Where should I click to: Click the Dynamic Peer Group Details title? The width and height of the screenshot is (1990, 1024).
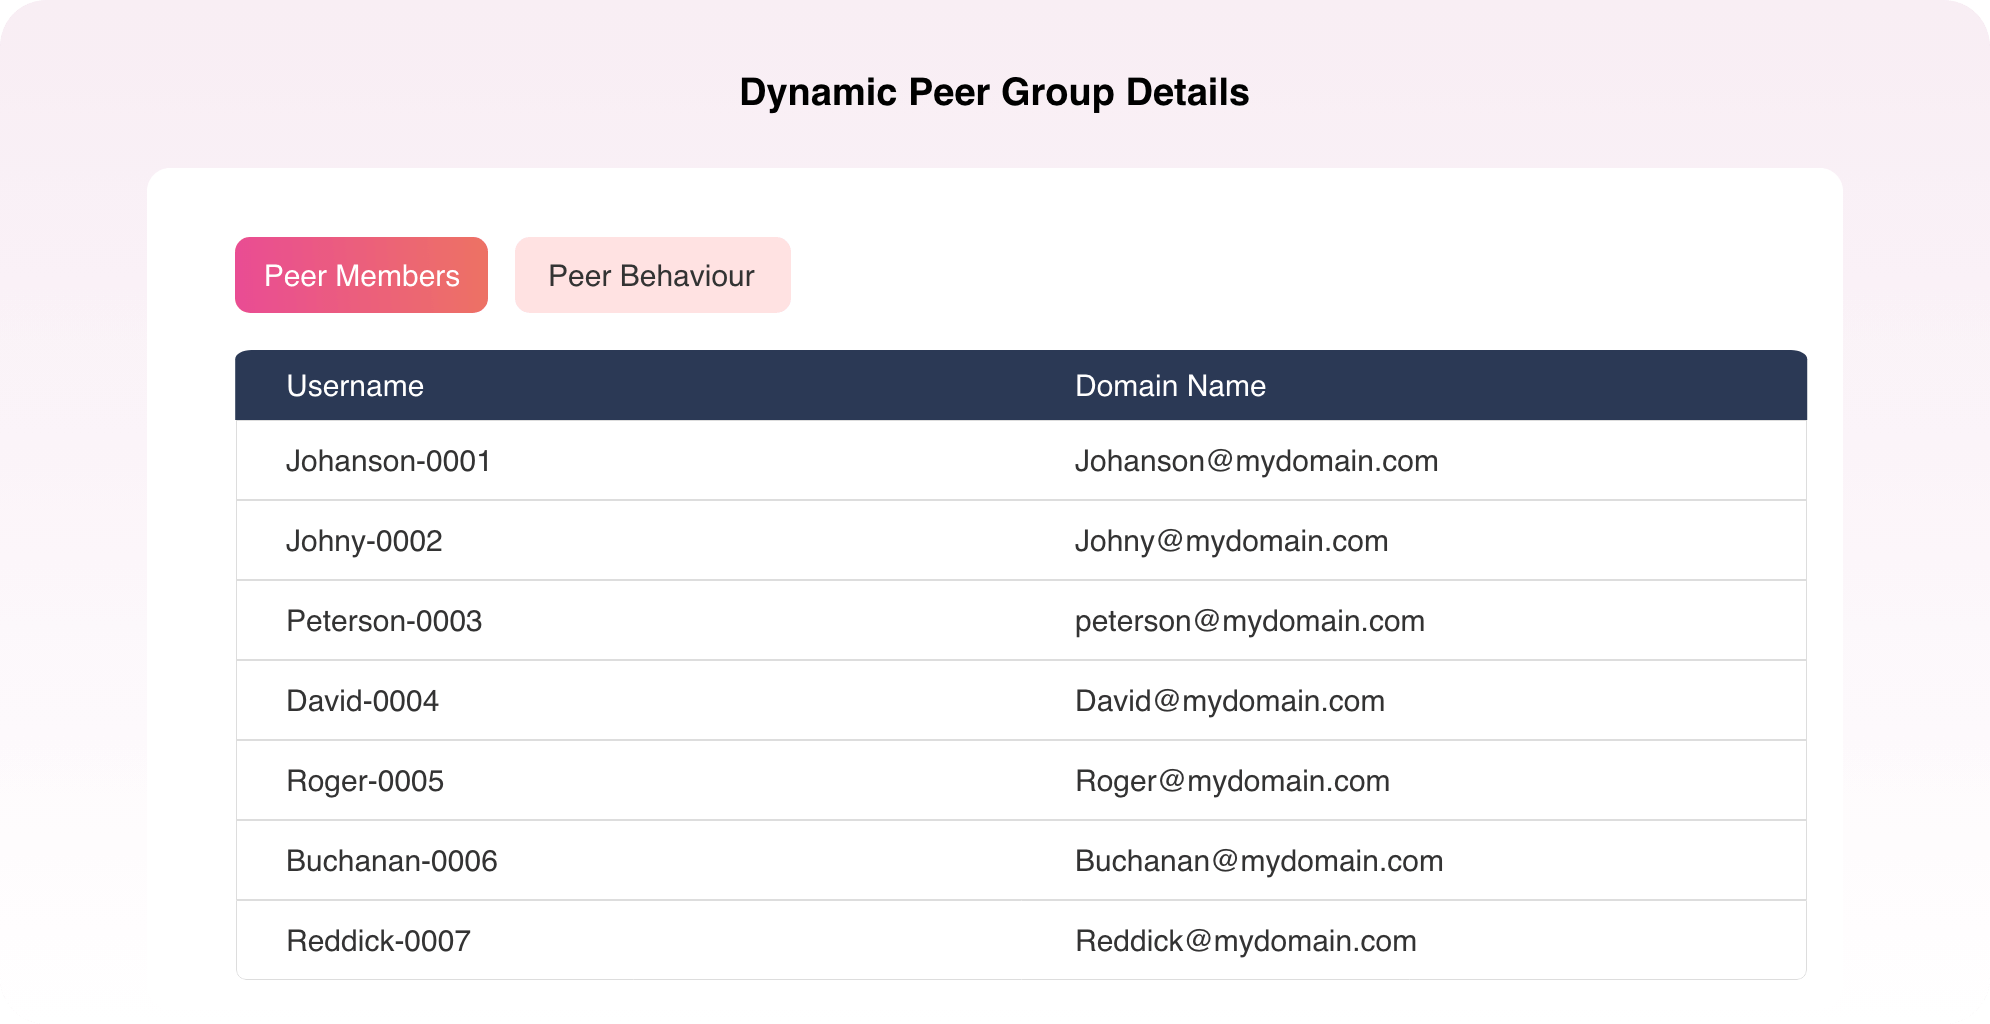click(995, 91)
